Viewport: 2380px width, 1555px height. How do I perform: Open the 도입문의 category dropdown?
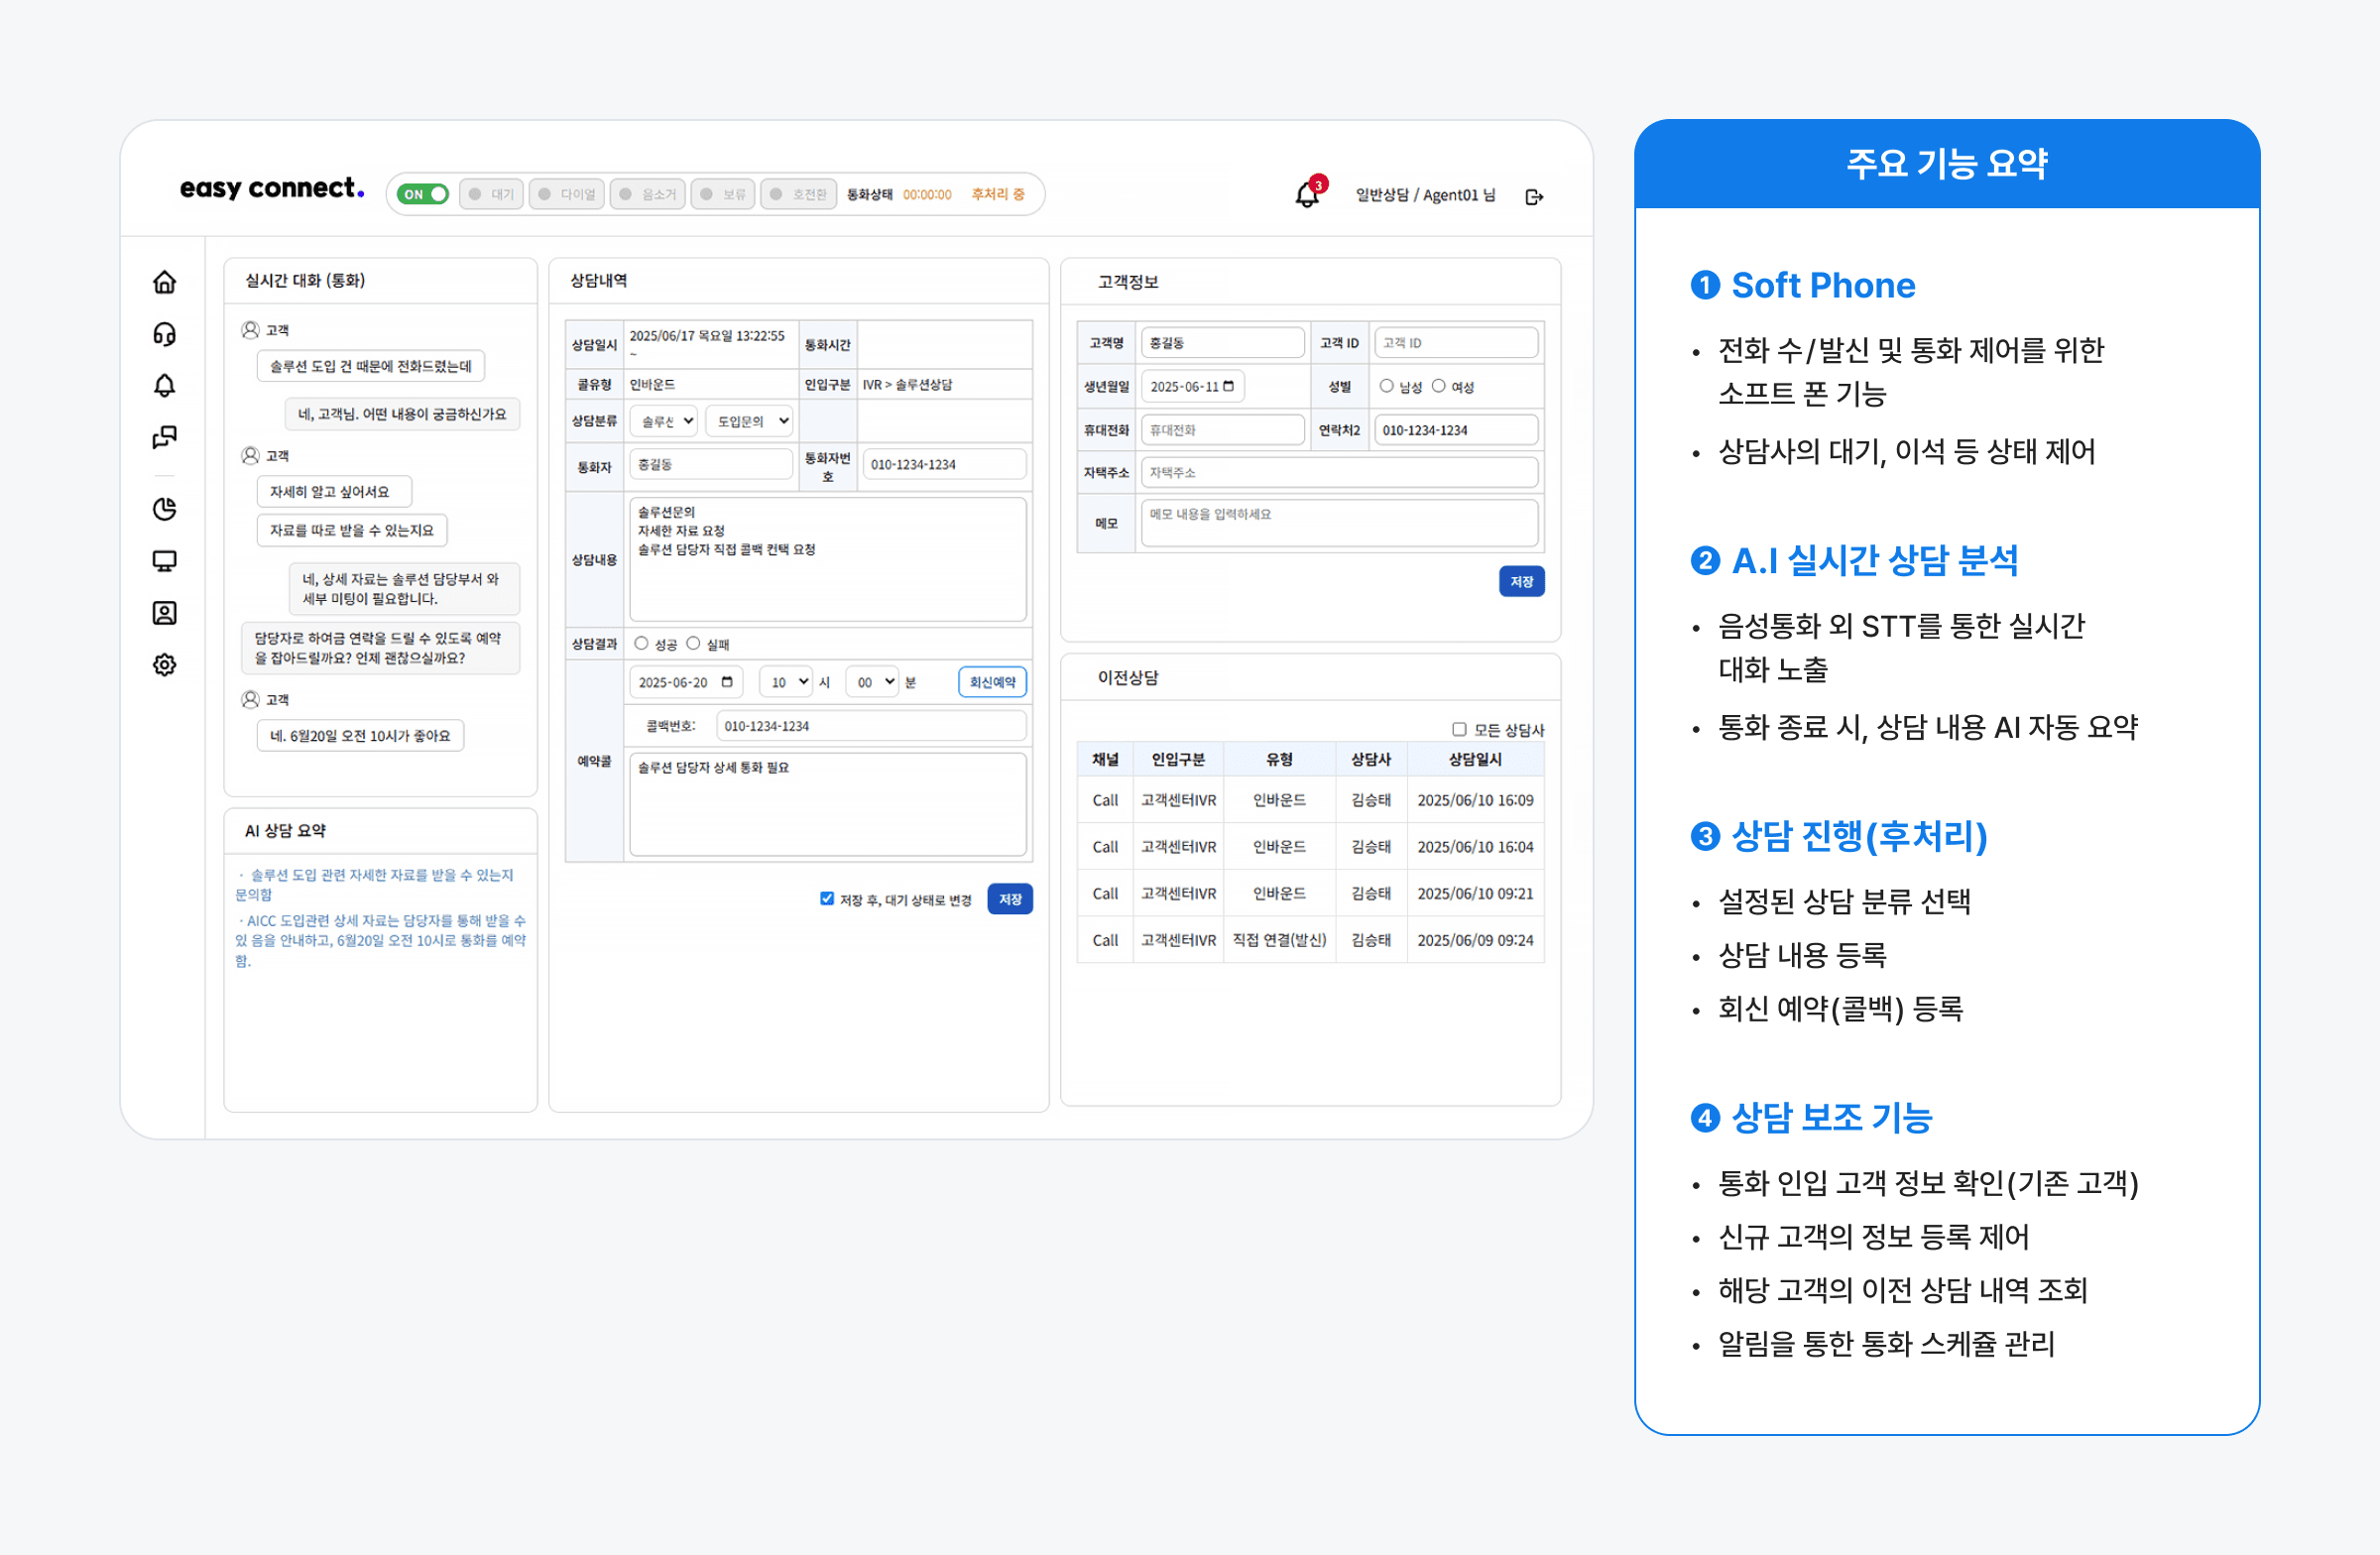751,422
